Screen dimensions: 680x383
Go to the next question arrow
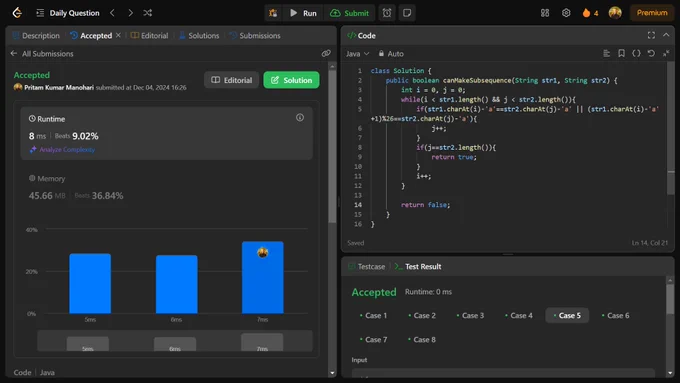[x=130, y=13]
